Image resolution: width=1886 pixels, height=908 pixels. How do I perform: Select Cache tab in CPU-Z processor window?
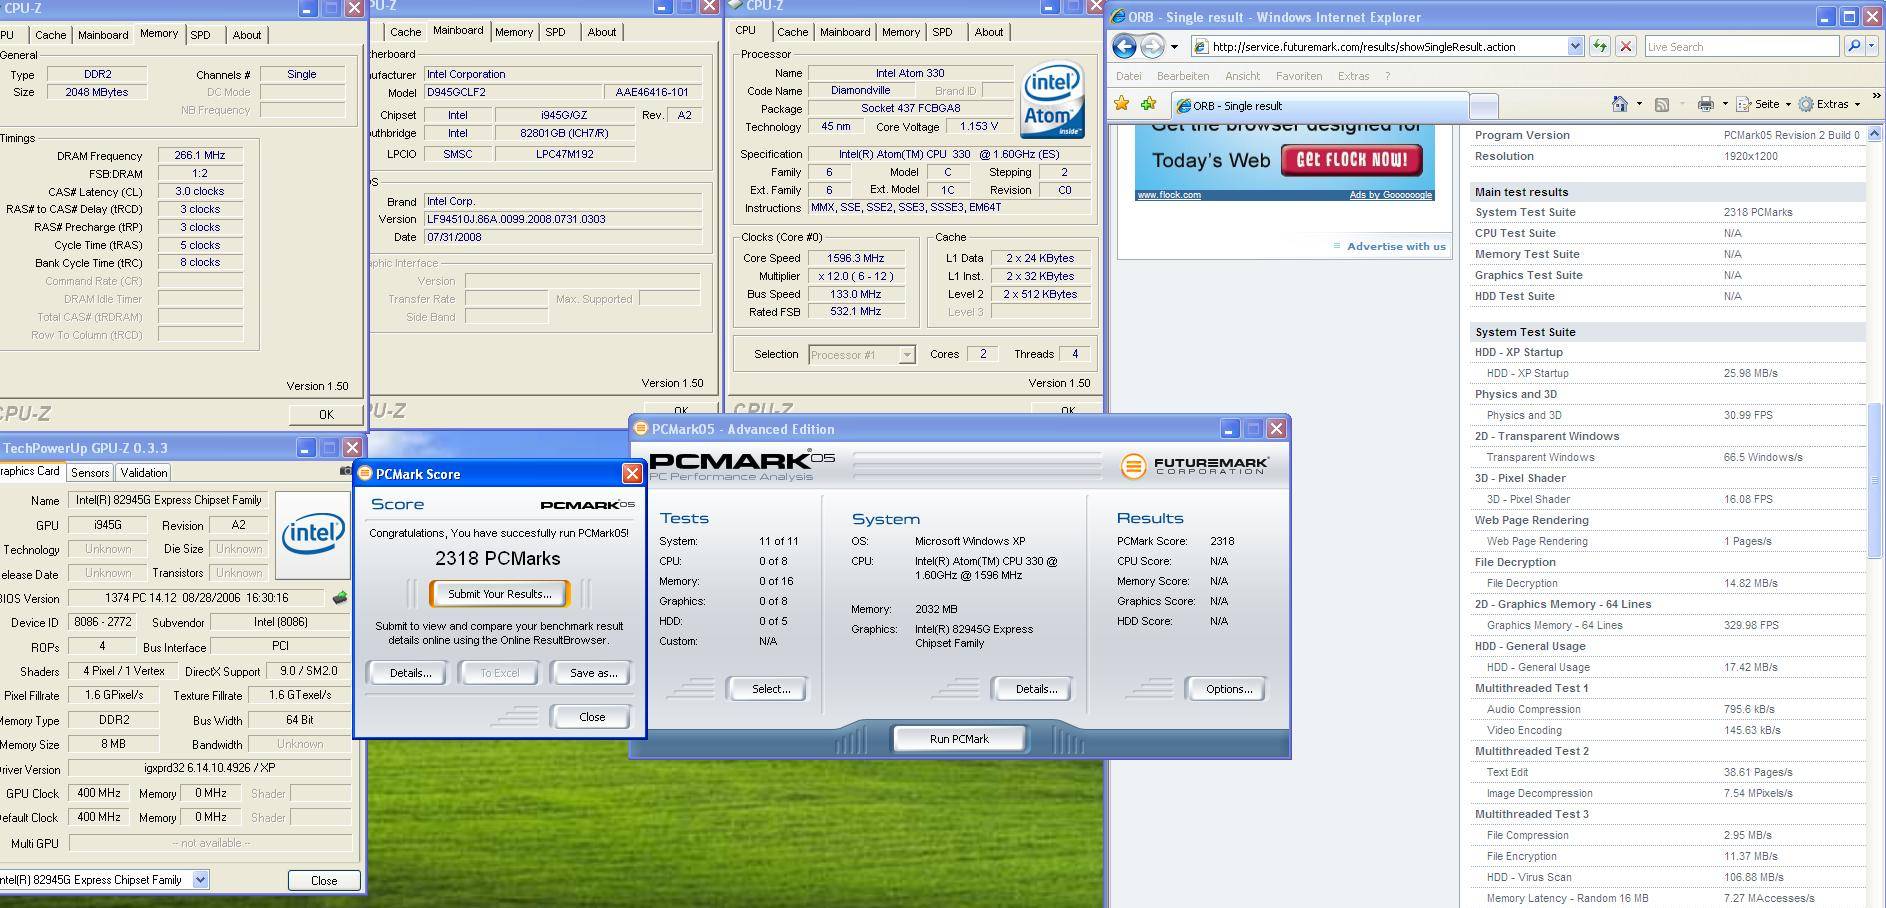[x=792, y=32]
